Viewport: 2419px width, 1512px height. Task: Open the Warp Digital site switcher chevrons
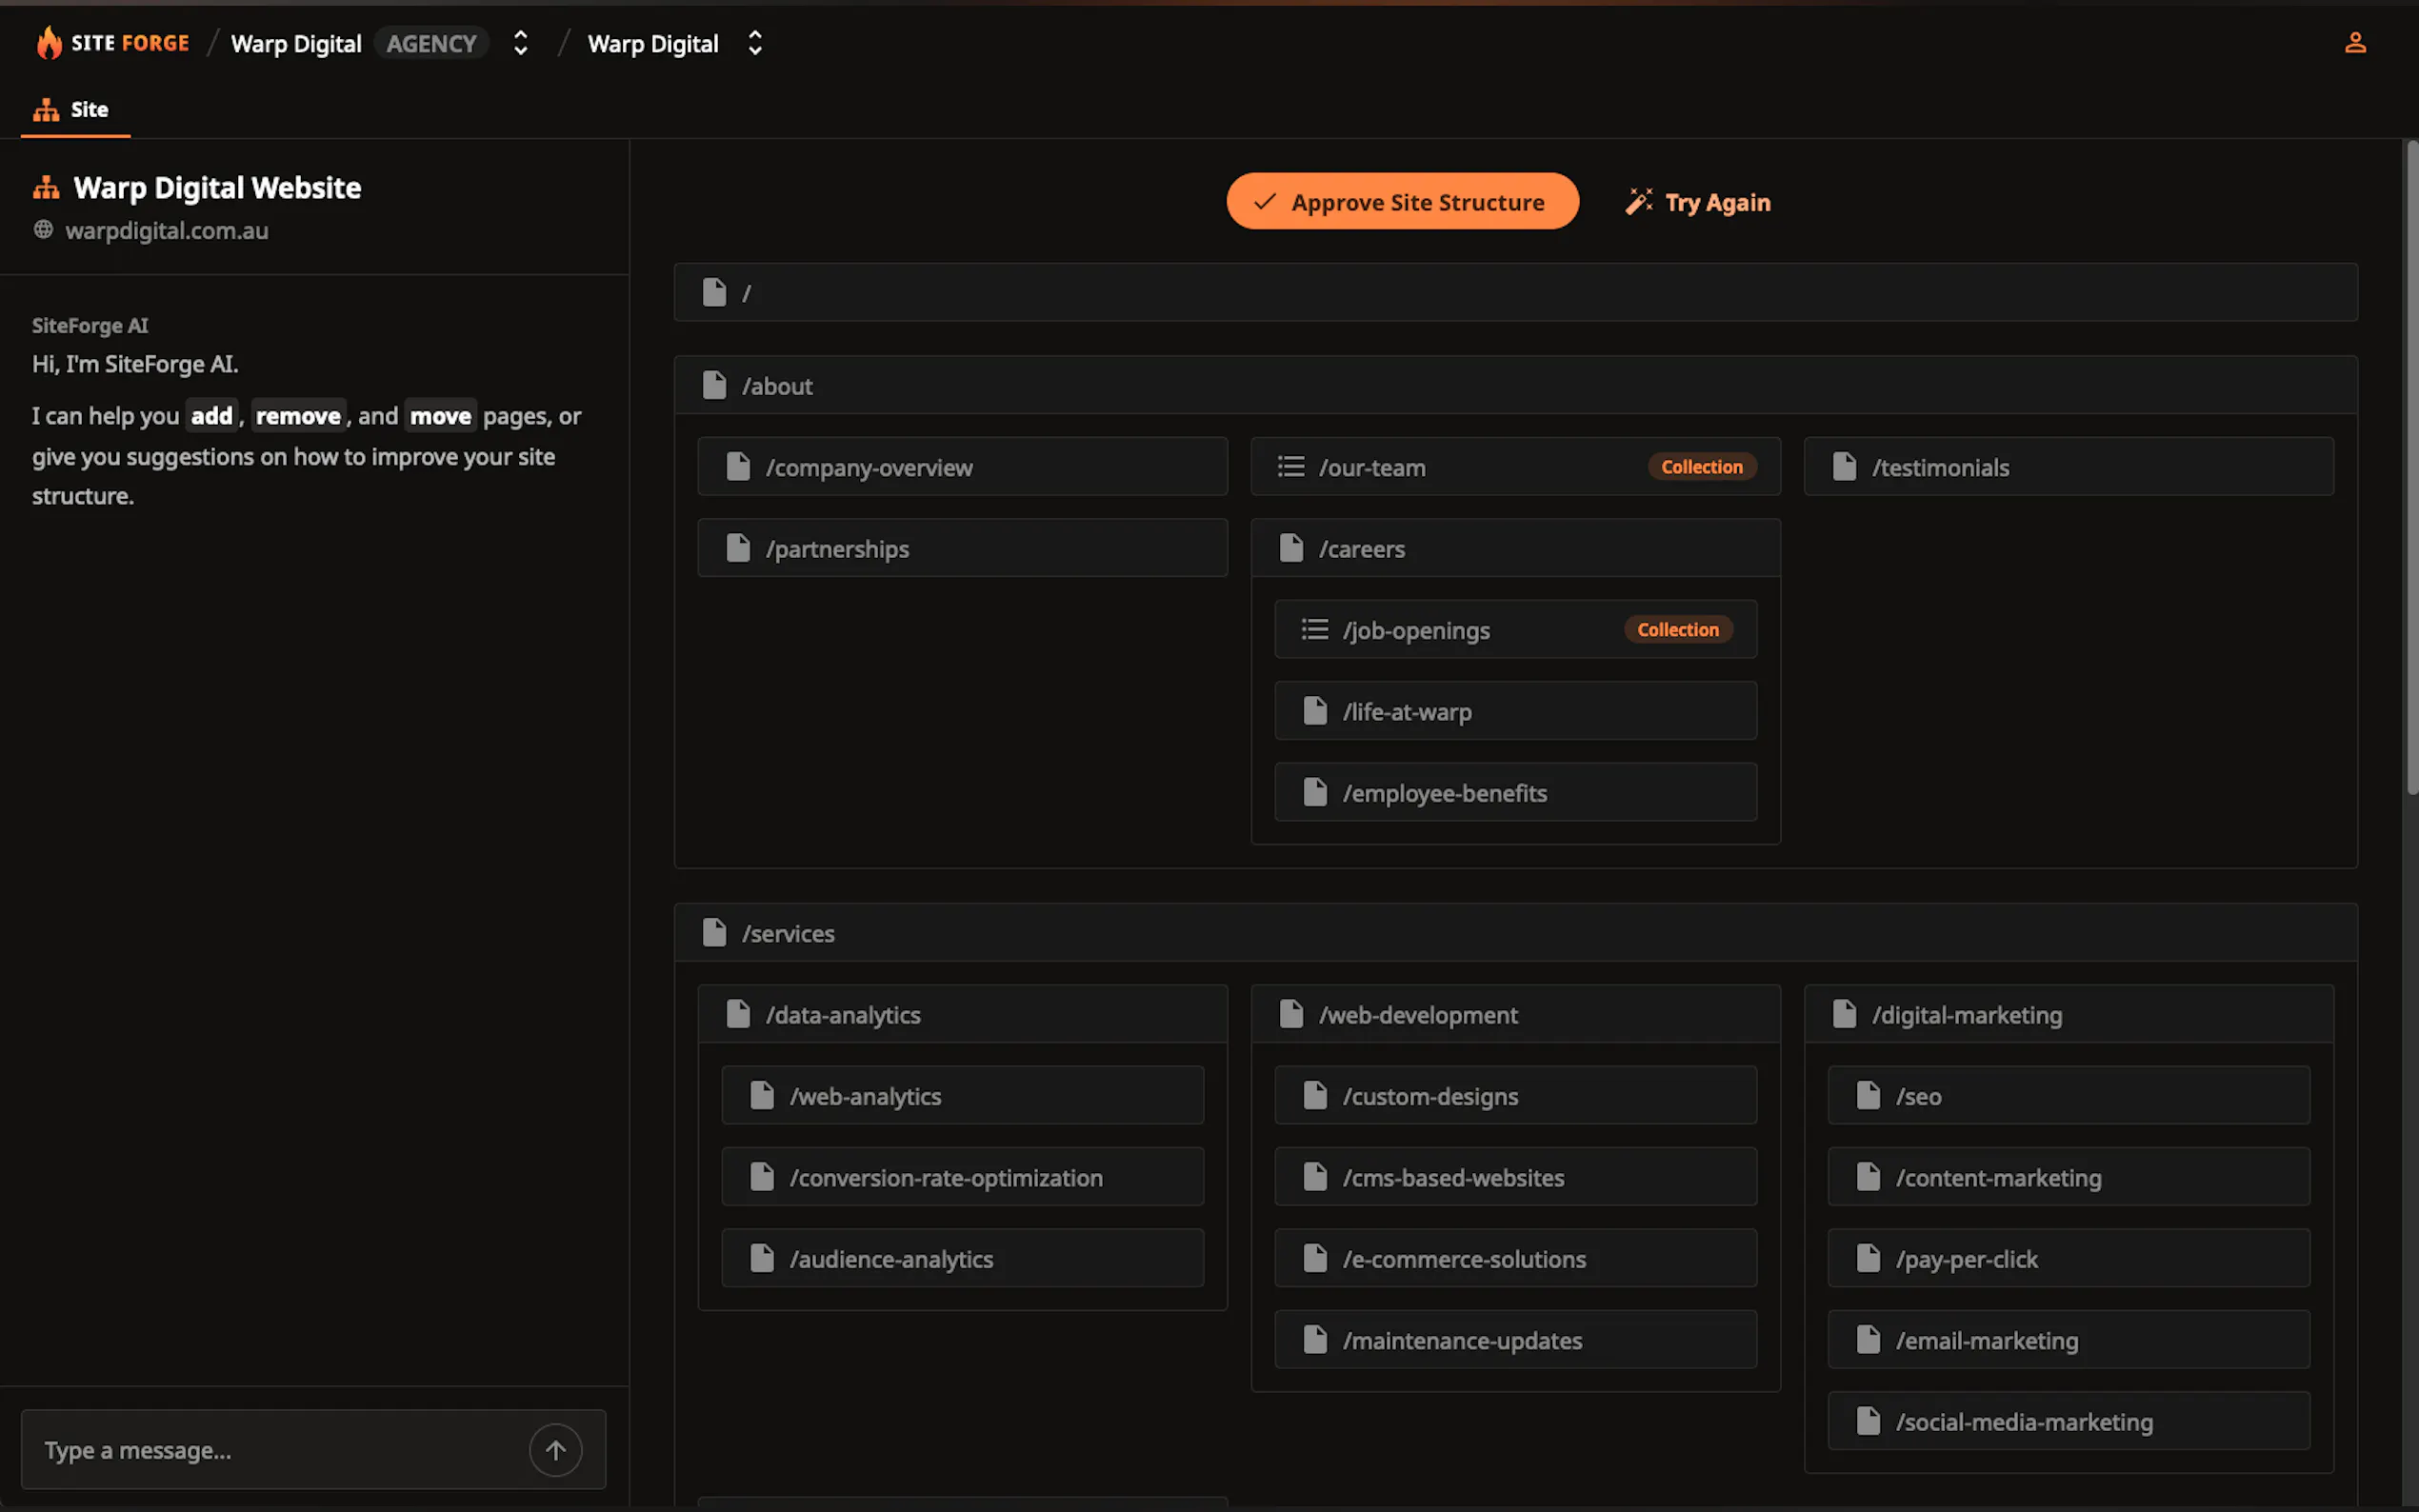[755, 43]
